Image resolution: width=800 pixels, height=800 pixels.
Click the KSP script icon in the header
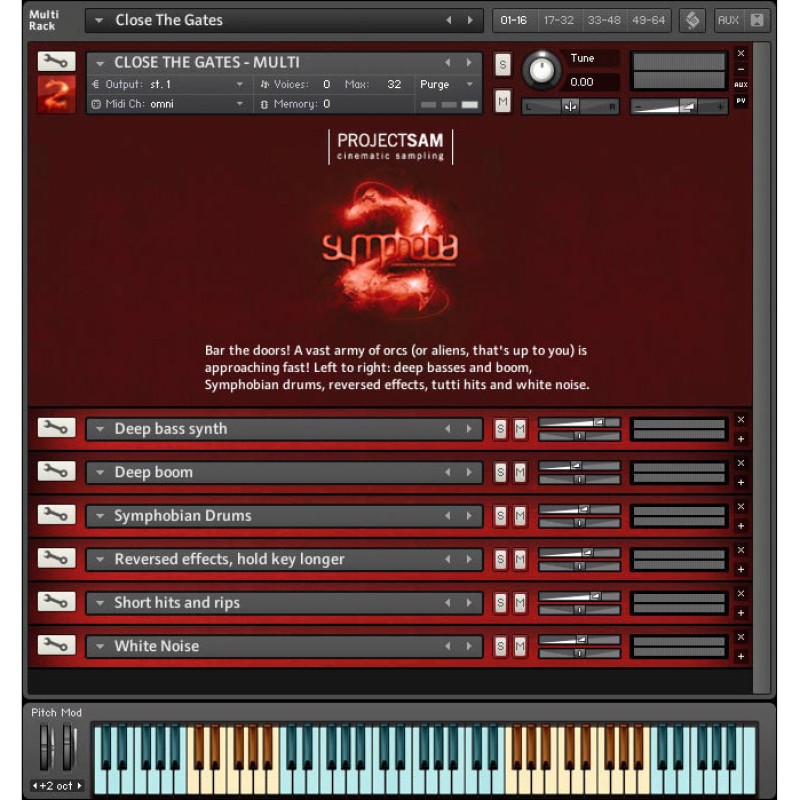(x=692, y=20)
